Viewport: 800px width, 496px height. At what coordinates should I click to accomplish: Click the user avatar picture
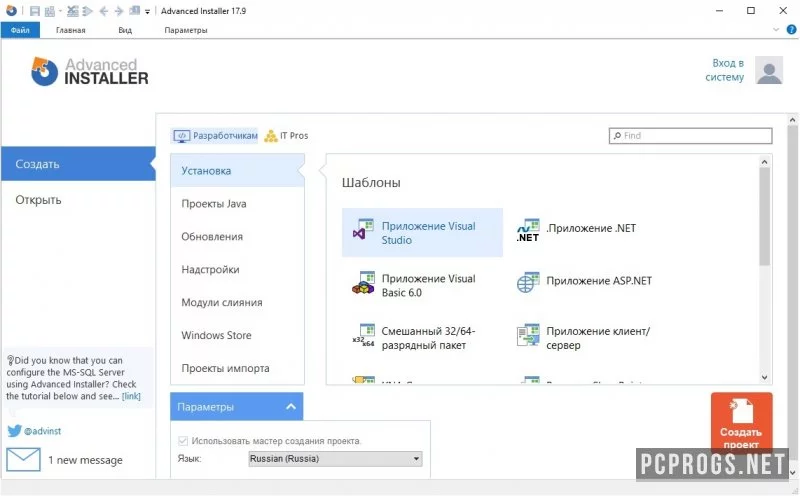coord(769,70)
